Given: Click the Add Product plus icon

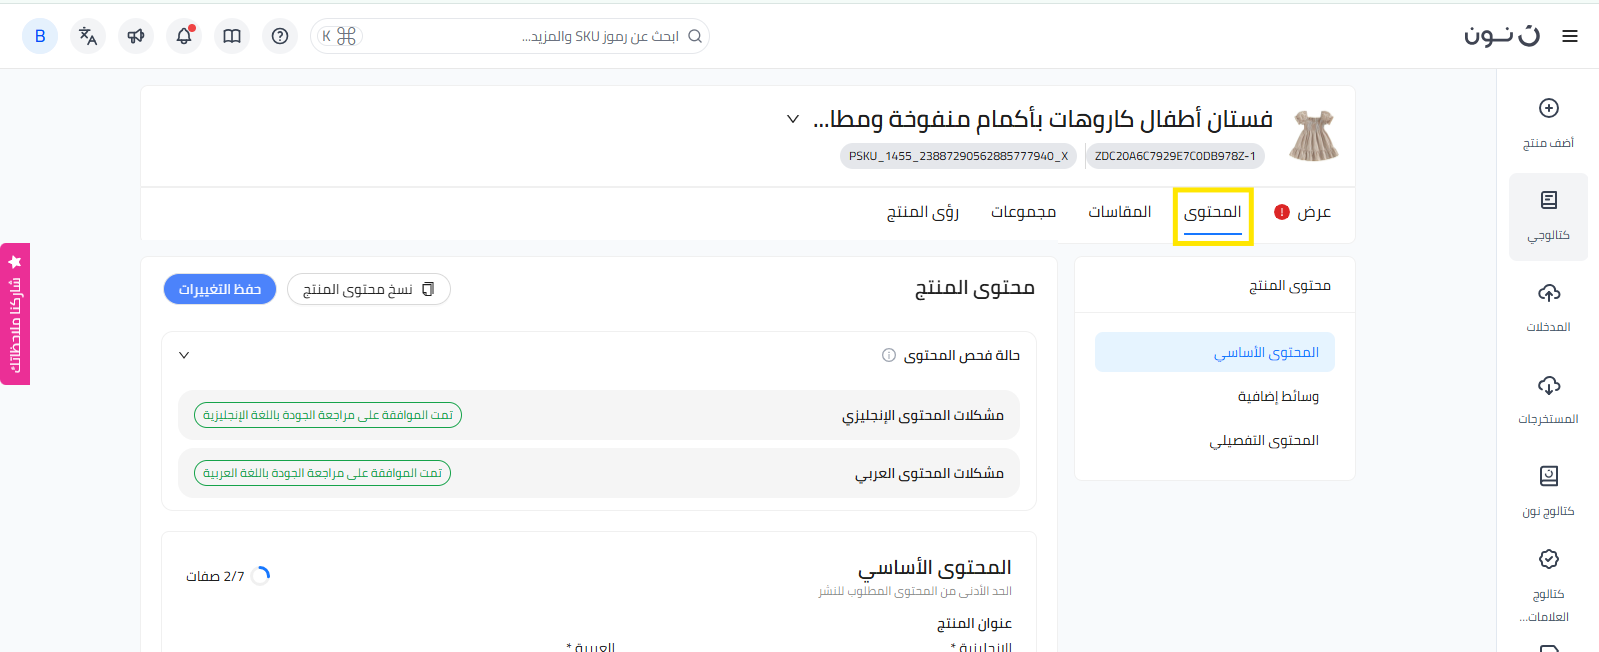Looking at the screenshot, I should tap(1548, 109).
